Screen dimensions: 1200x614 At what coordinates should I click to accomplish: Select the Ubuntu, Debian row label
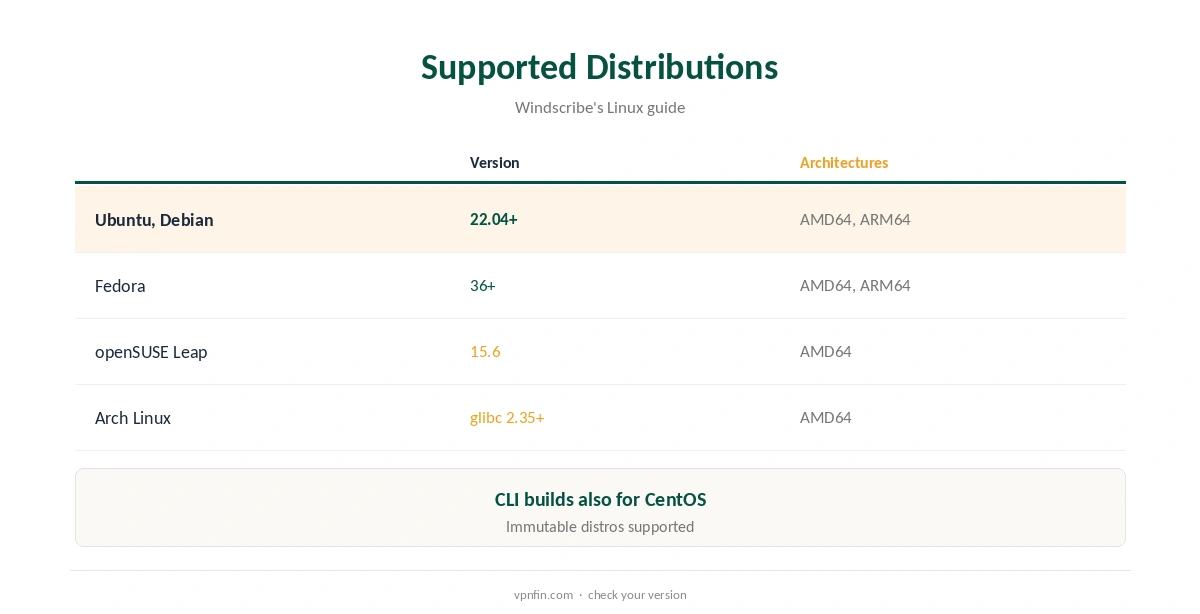click(154, 220)
